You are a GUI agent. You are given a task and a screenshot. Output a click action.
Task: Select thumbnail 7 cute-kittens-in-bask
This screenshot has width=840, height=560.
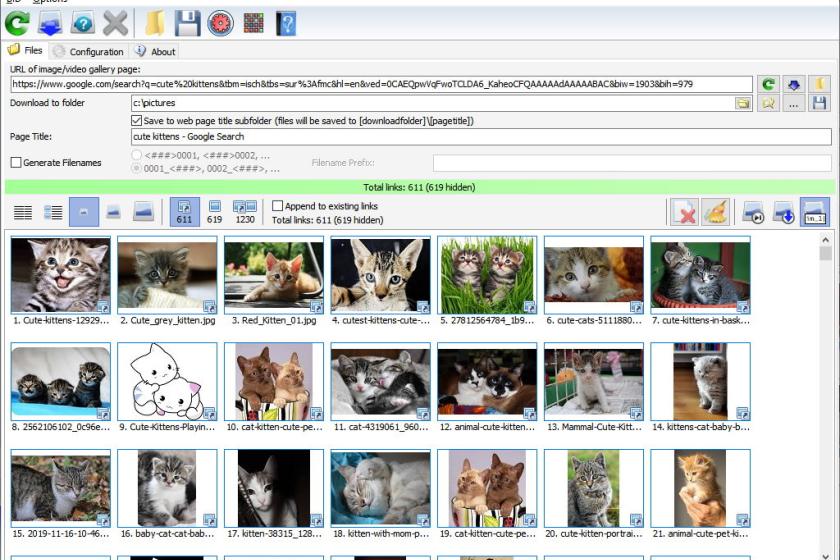click(700, 275)
